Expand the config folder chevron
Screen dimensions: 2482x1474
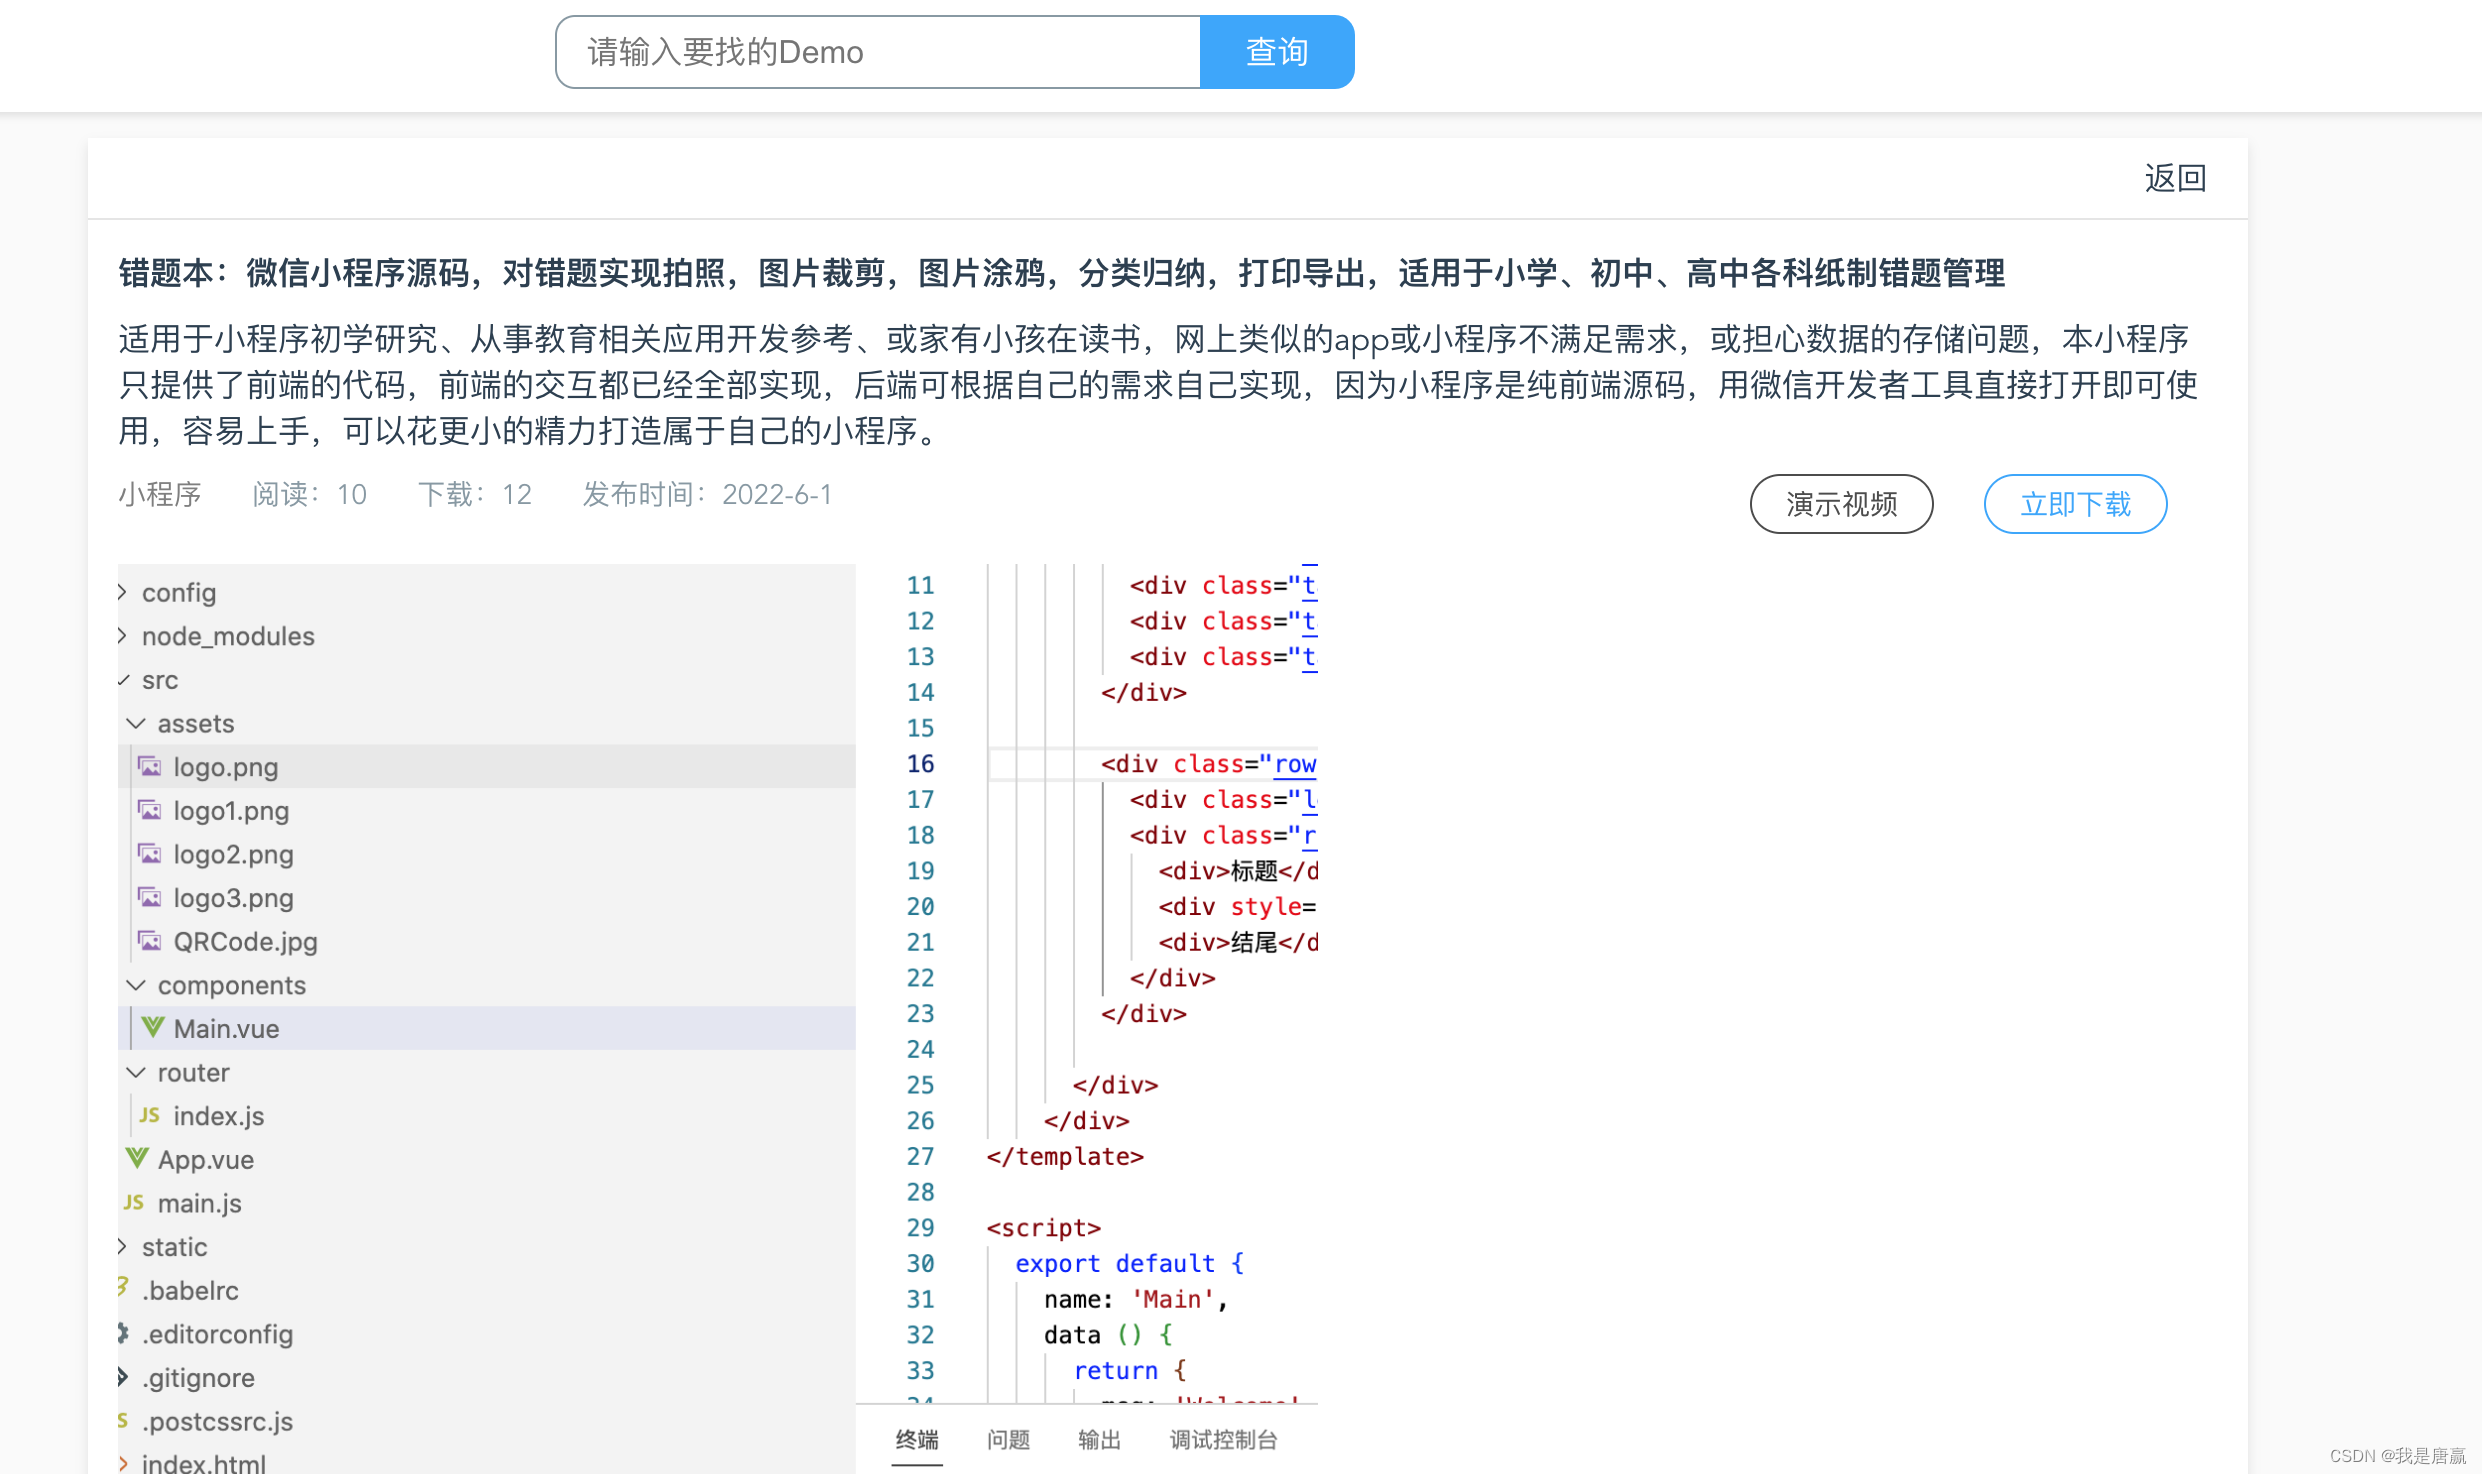click(123, 592)
